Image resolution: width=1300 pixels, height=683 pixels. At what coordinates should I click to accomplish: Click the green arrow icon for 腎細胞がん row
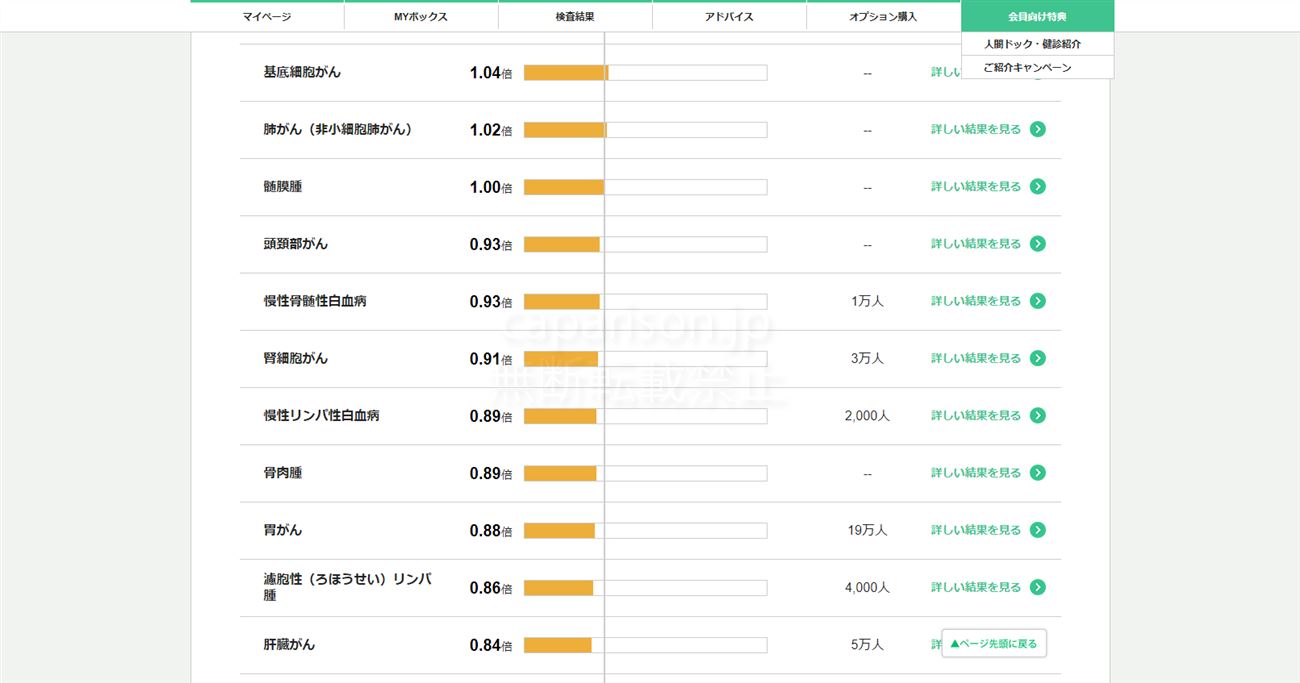(x=1038, y=358)
